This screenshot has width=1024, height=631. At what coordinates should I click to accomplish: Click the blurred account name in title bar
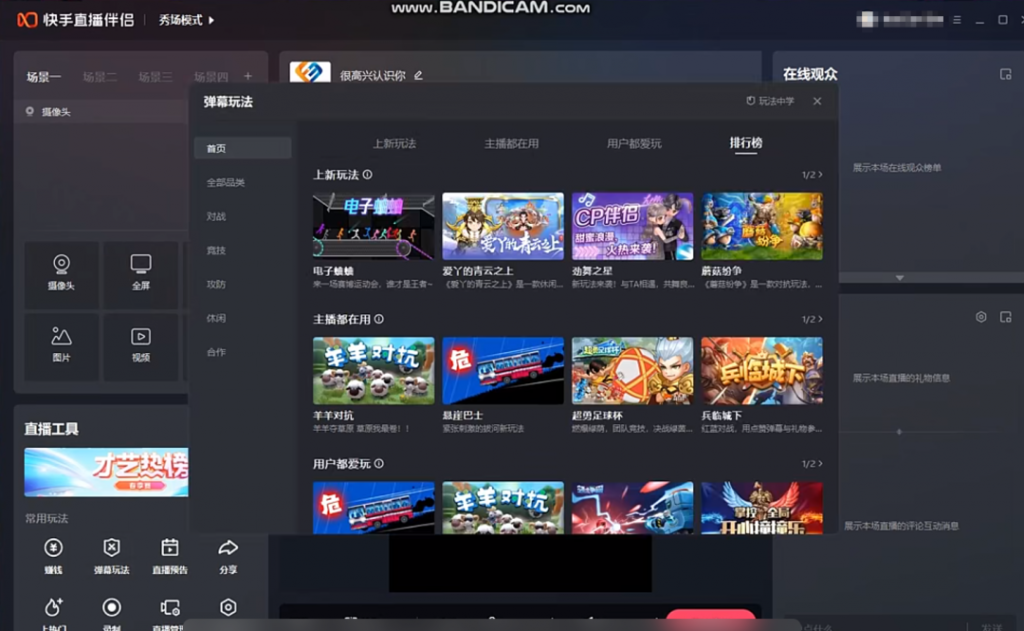(912, 20)
